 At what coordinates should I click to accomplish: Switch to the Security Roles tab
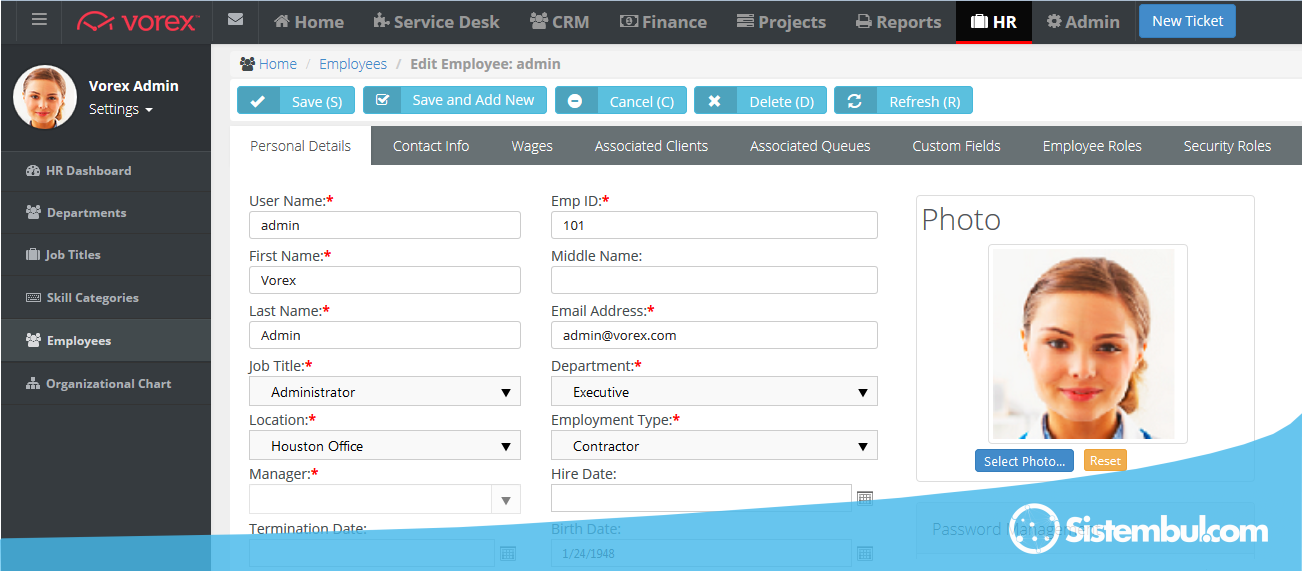[1226, 146]
